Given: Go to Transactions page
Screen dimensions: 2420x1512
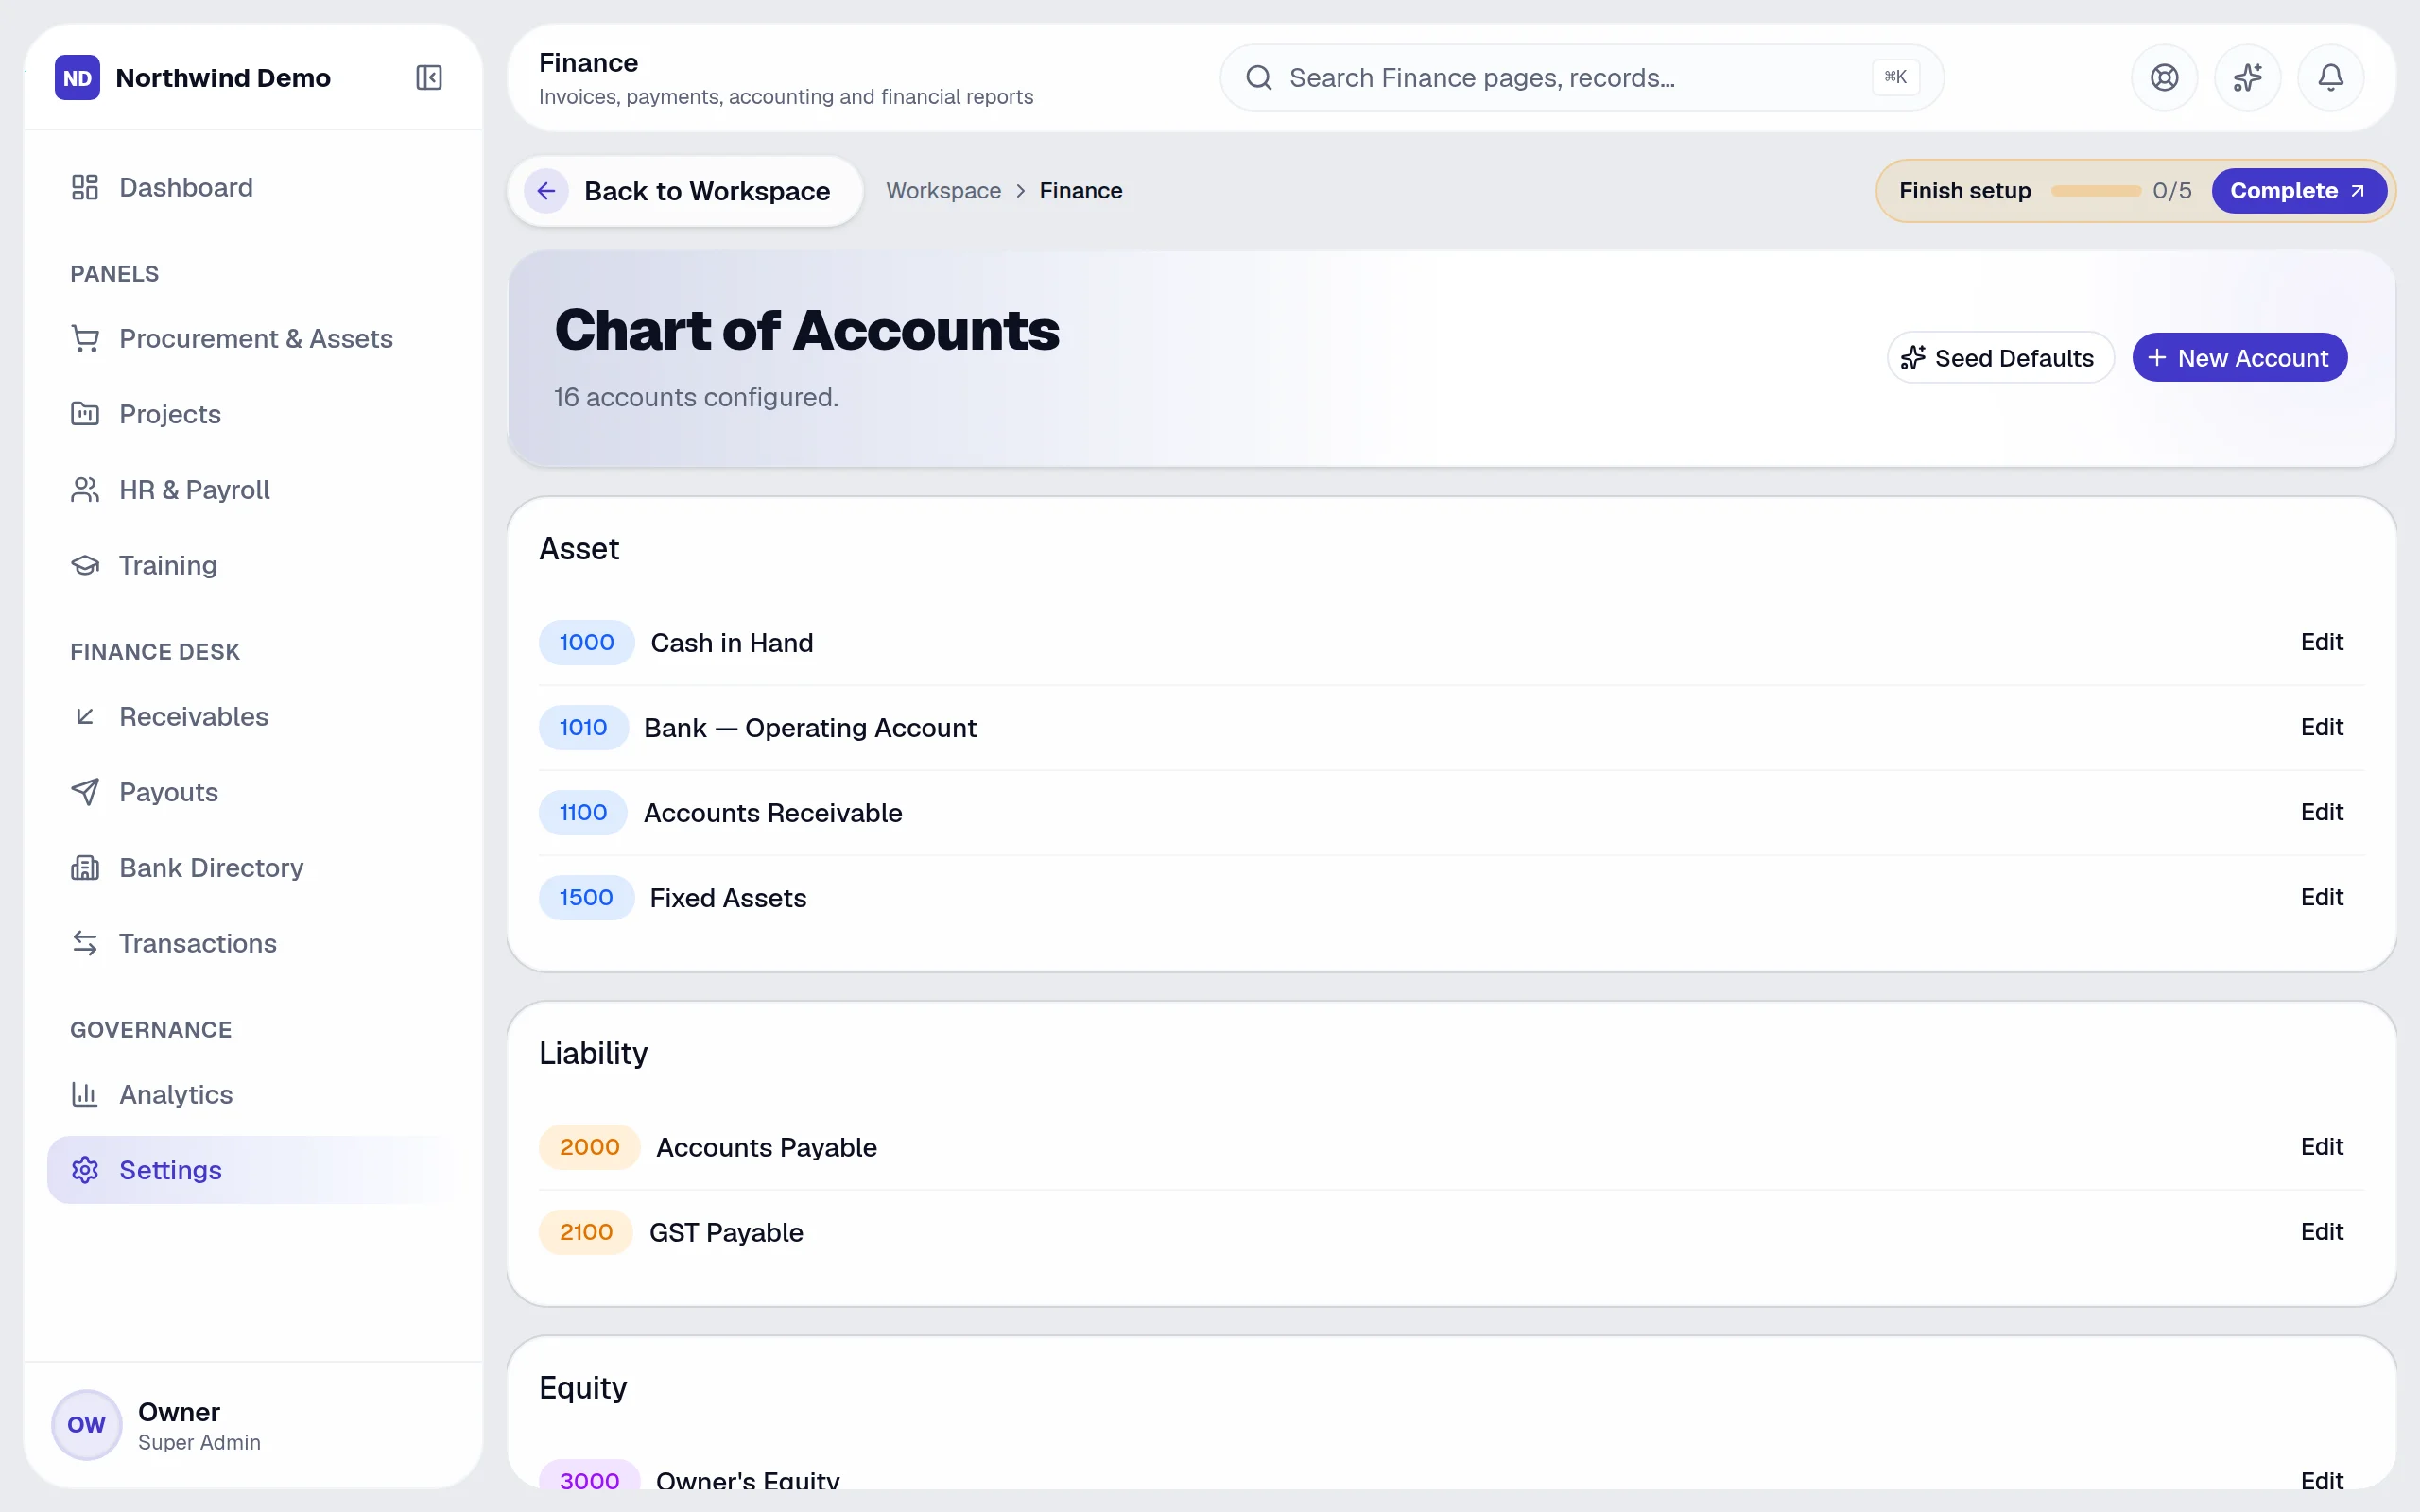Looking at the screenshot, I should 252,943.
